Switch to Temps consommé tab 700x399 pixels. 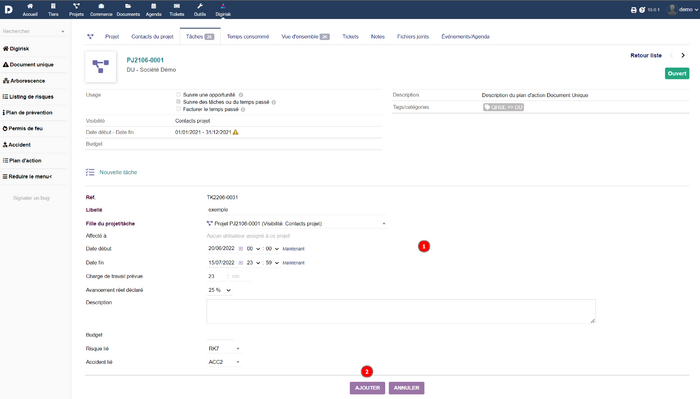click(248, 37)
